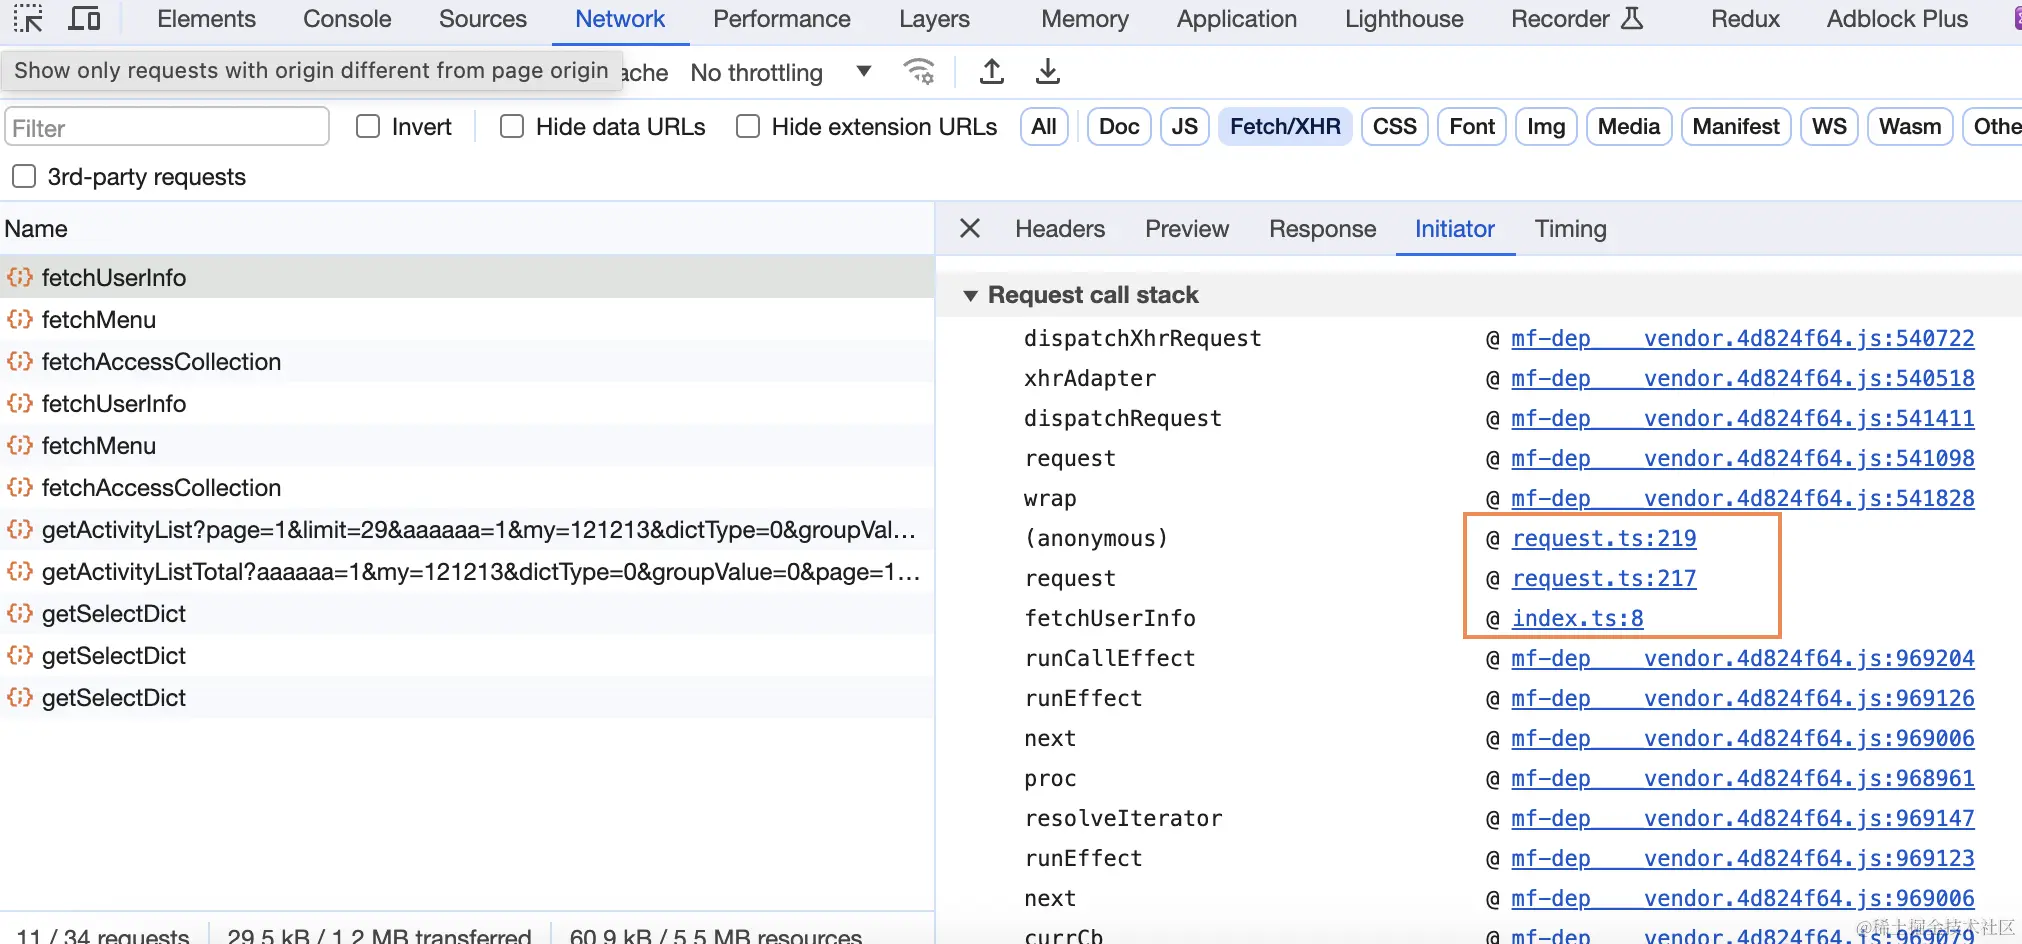This screenshot has height=944, width=2022.
Task: Select the All requests filter
Action: tap(1043, 126)
